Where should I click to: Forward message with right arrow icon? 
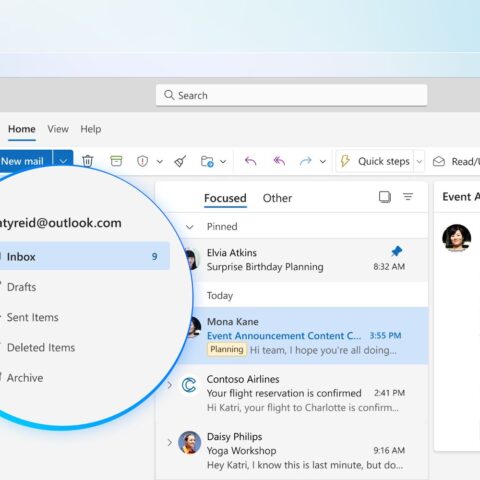306,161
